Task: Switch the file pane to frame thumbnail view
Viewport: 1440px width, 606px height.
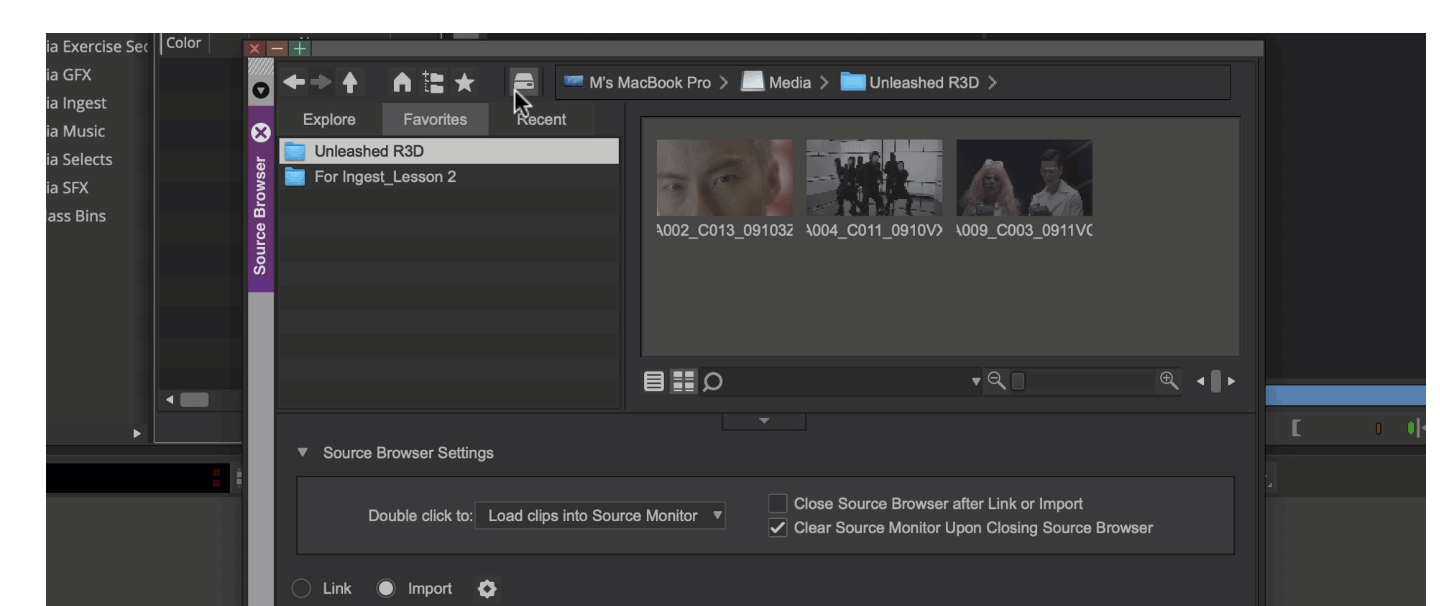Action: (x=683, y=381)
